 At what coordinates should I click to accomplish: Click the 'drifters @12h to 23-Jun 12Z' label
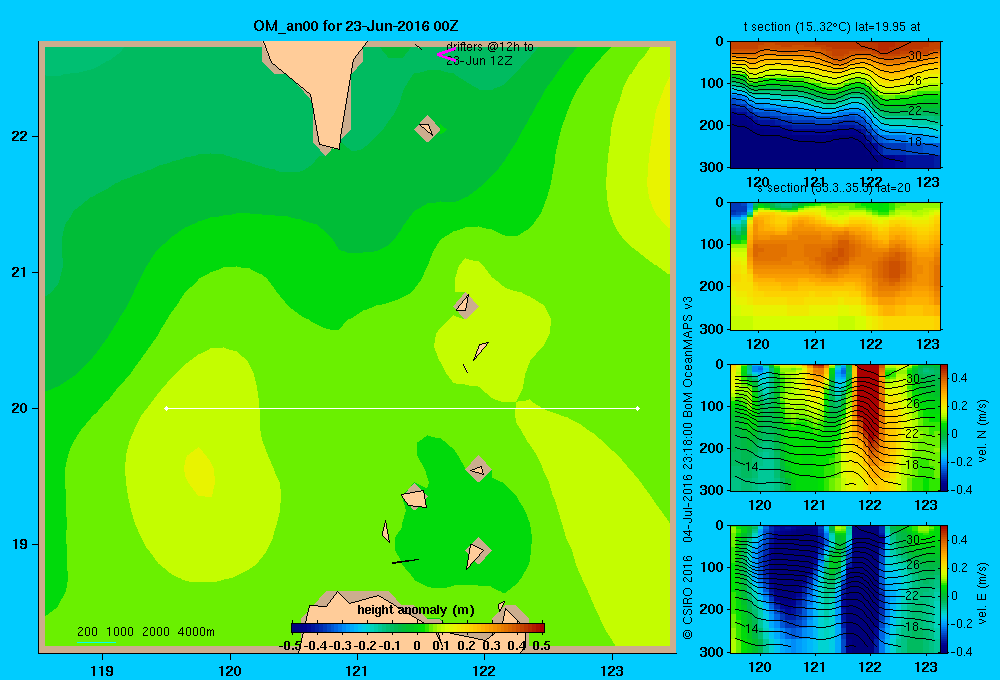(x=490, y=54)
